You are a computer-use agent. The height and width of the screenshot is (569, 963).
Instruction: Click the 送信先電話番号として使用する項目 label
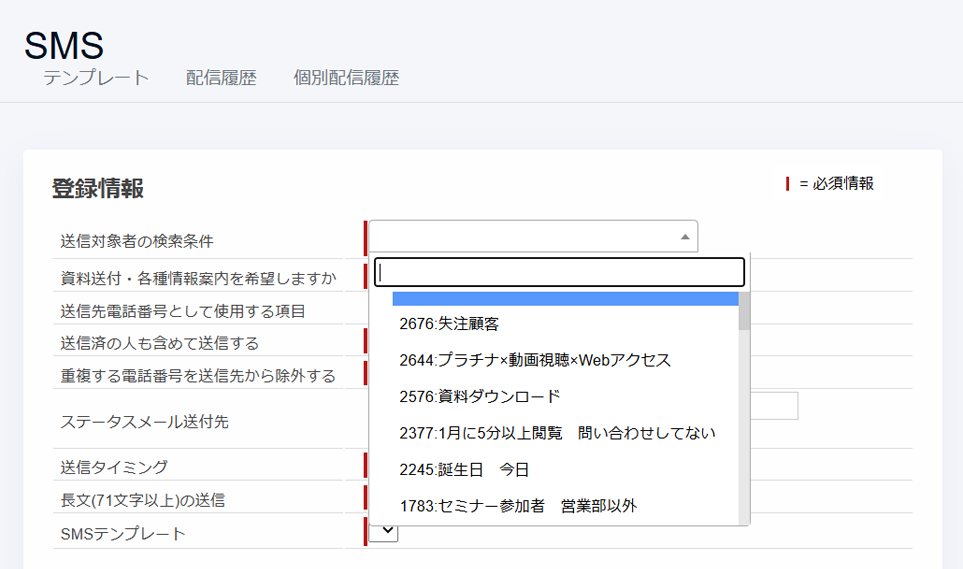(x=182, y=311)
